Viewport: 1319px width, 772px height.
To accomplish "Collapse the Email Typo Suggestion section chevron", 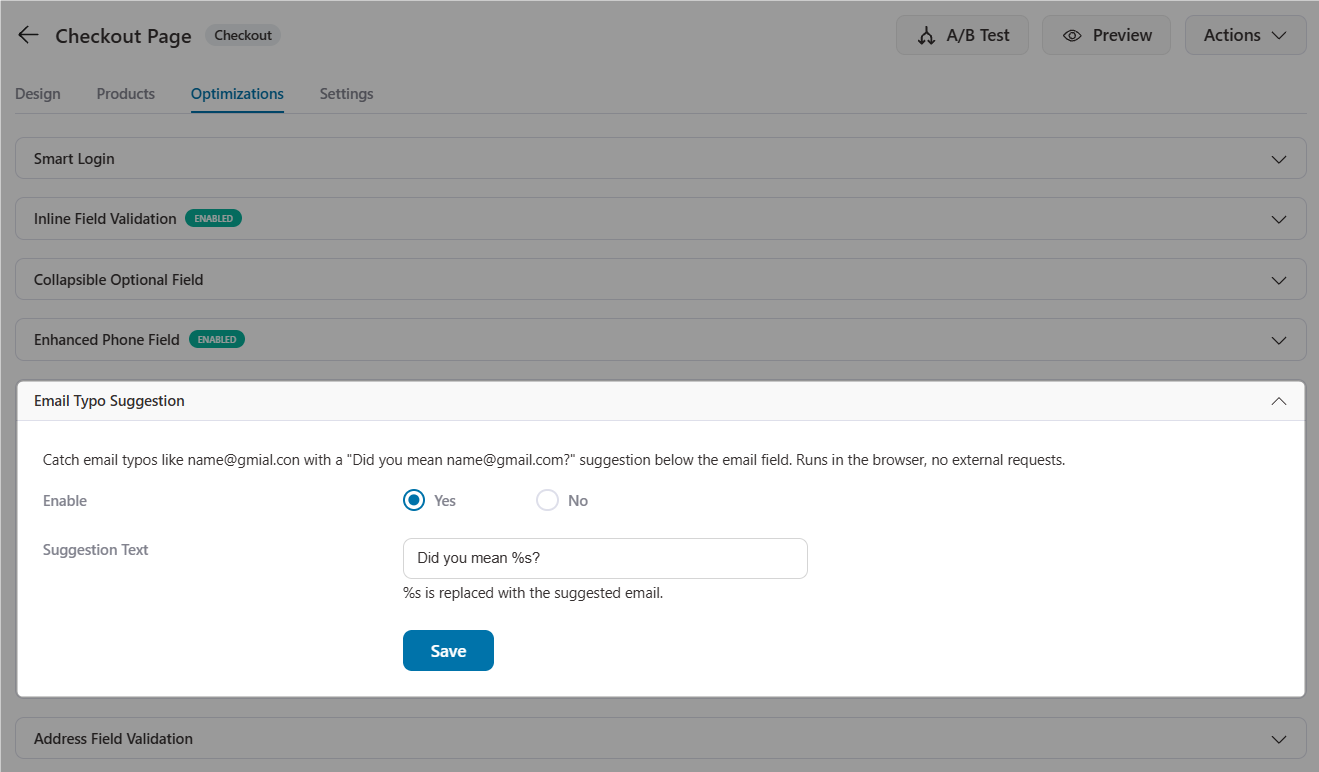I will tap(1278, 401).
